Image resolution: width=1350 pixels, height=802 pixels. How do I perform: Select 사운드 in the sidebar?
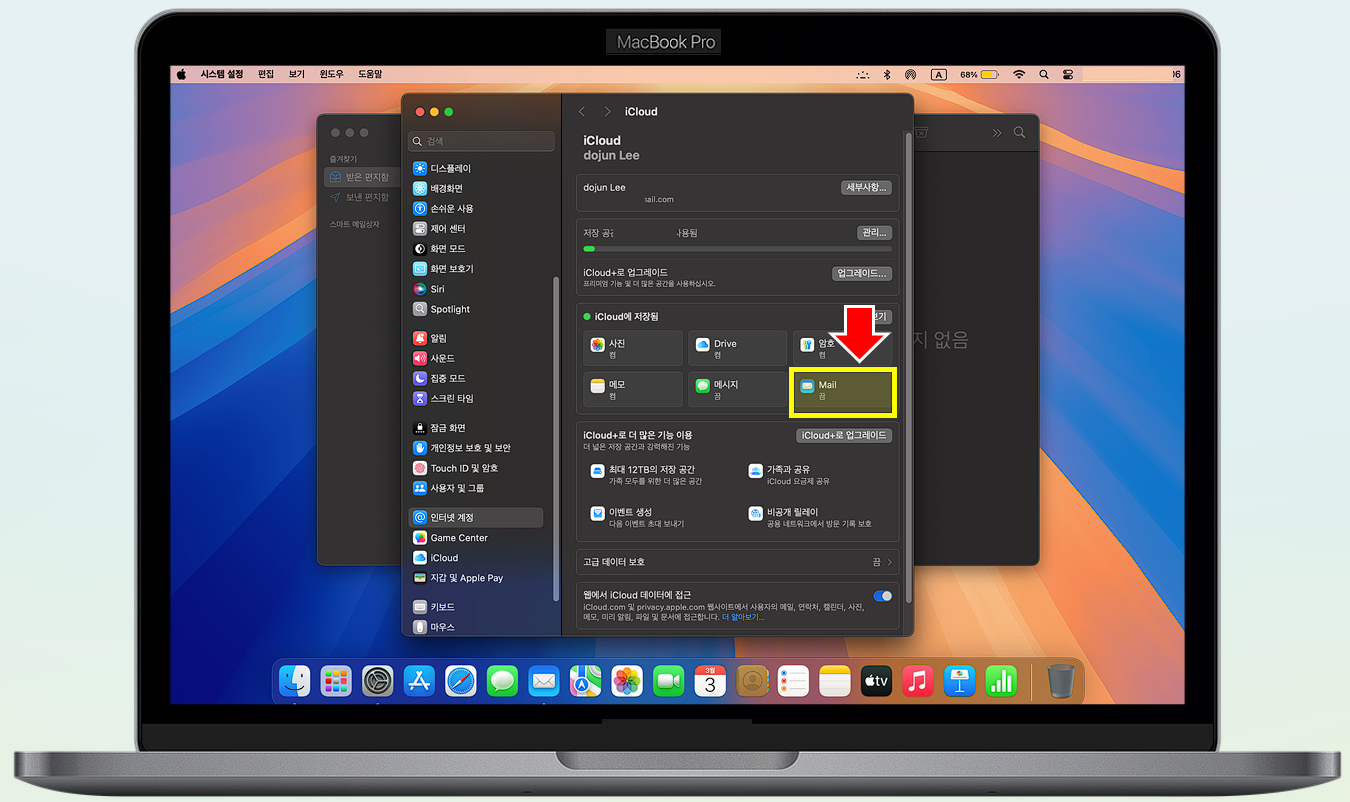[x=434, y=358]
